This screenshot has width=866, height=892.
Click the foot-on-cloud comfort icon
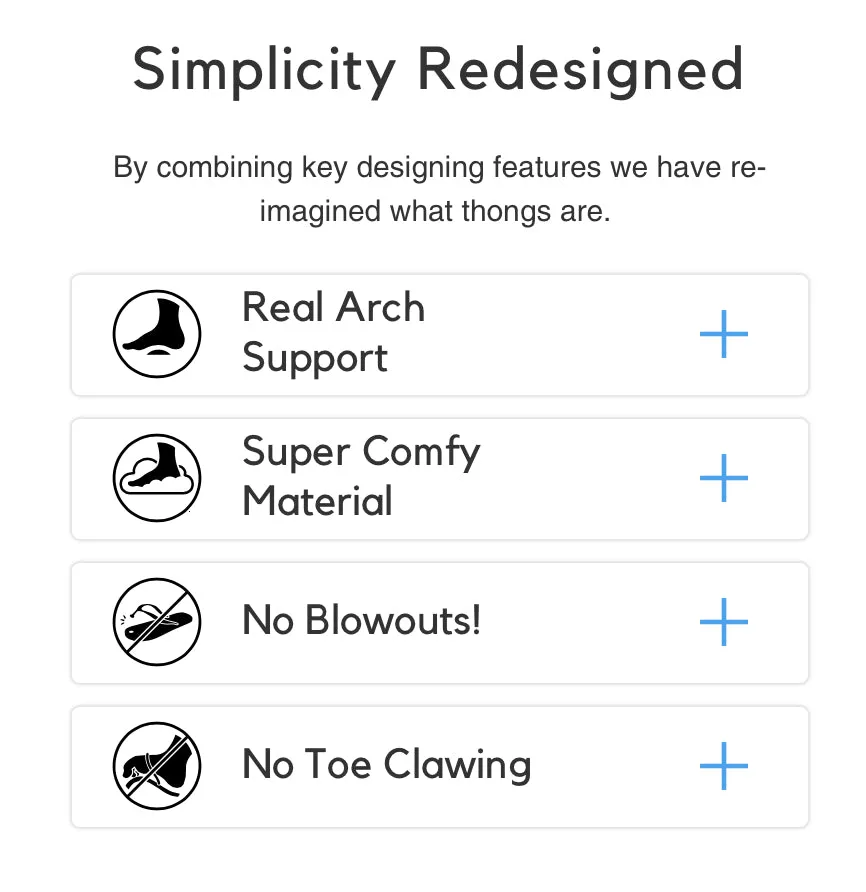point(157,478)
